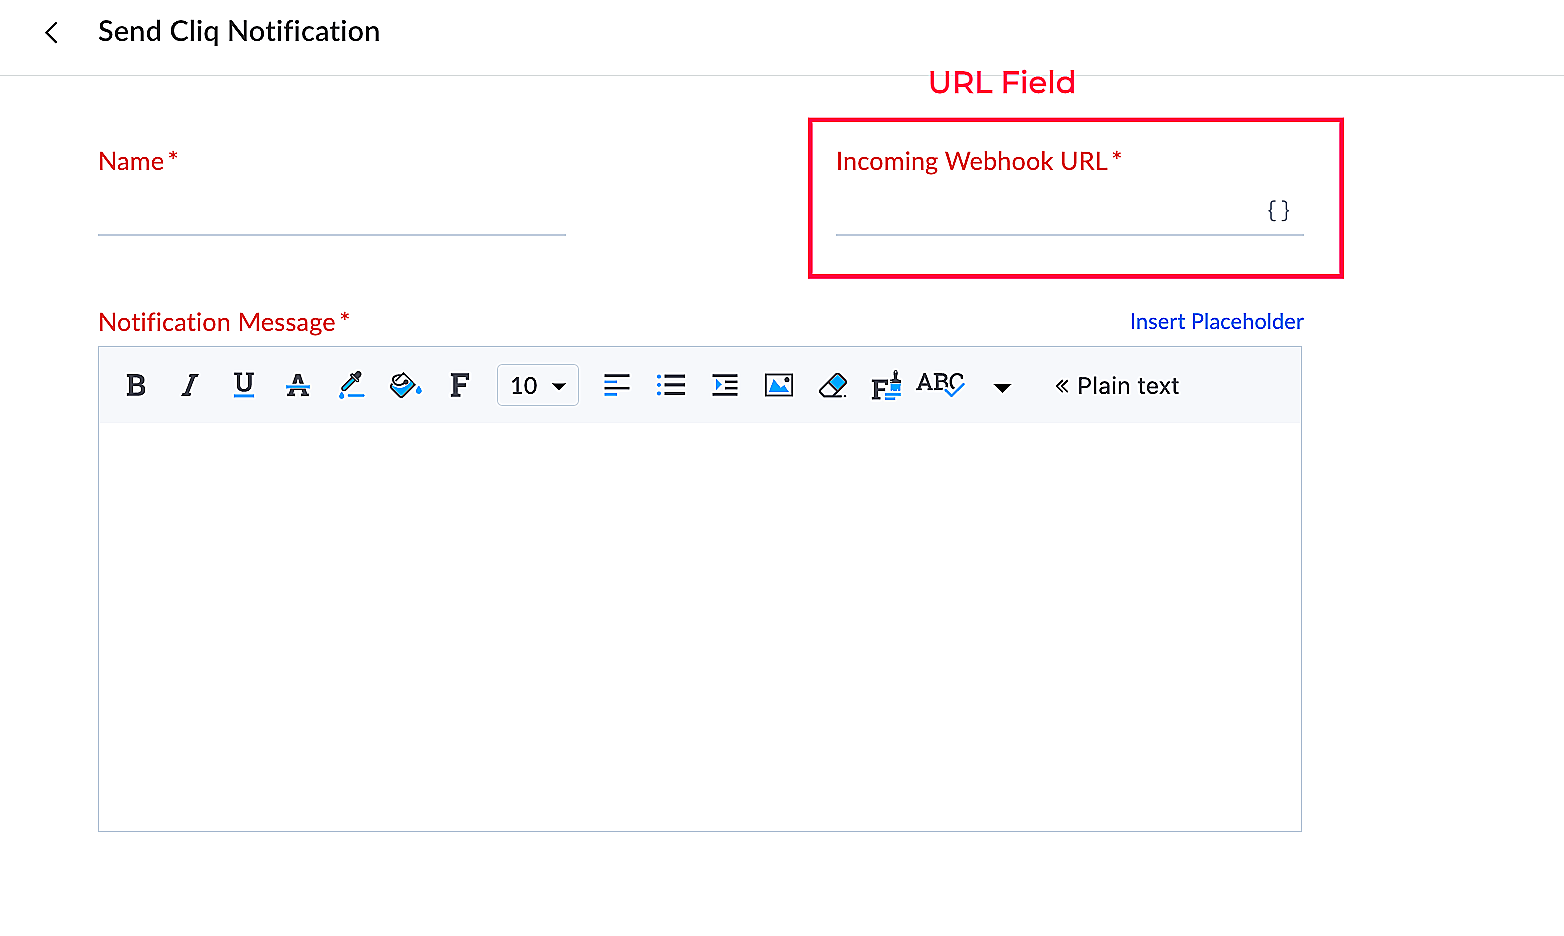Viewport: 1564px width, 936px height.
Task: Click inside the notification message body
Action: 700,626
